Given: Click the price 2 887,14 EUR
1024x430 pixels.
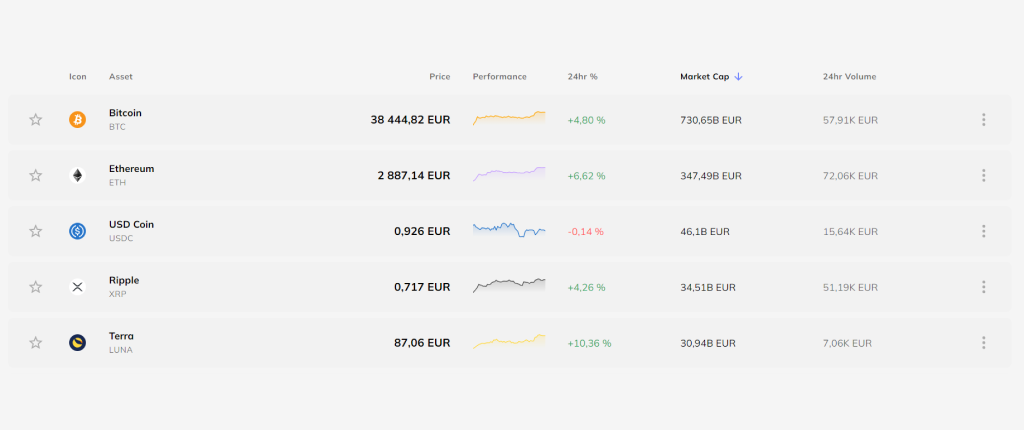Looking at the screenshot, I should coord(414,176).
